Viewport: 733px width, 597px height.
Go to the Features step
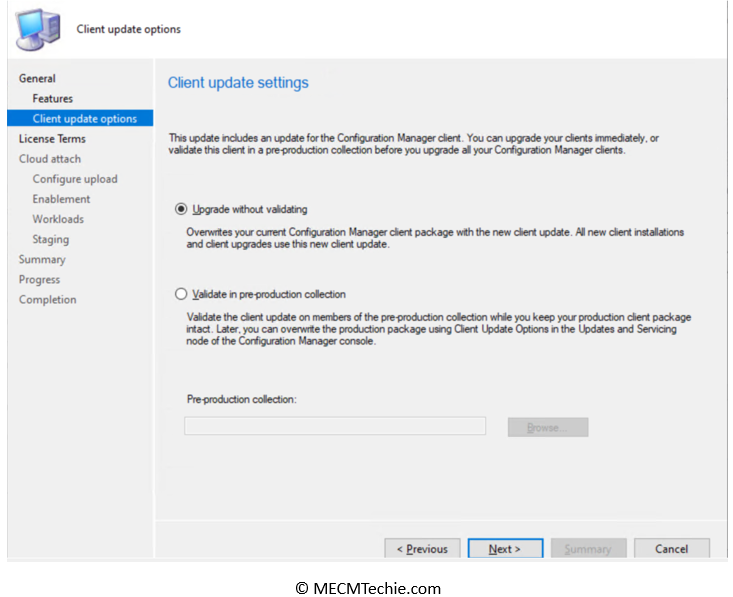53,99
